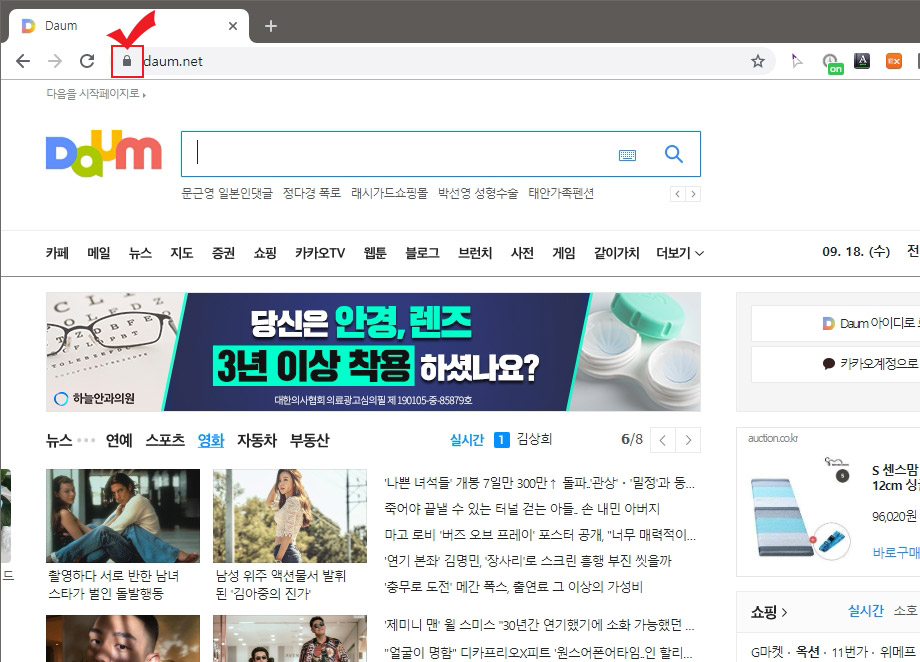Image resolution: width=920 pixels, height=662 pixels.
Task: Open a new browser tab
Action: tap(270, 26)
